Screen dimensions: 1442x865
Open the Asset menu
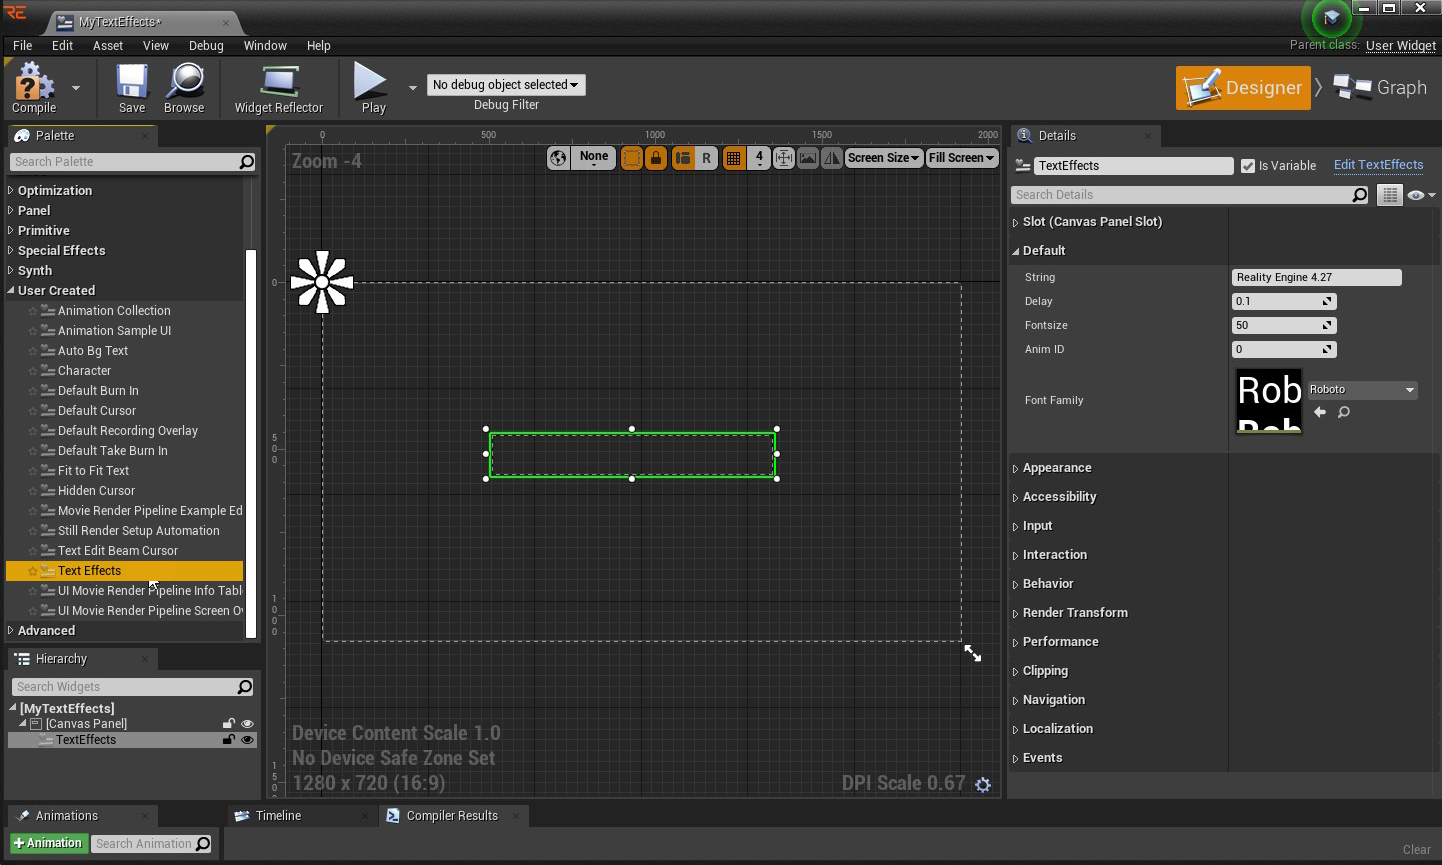pos(108,46)
